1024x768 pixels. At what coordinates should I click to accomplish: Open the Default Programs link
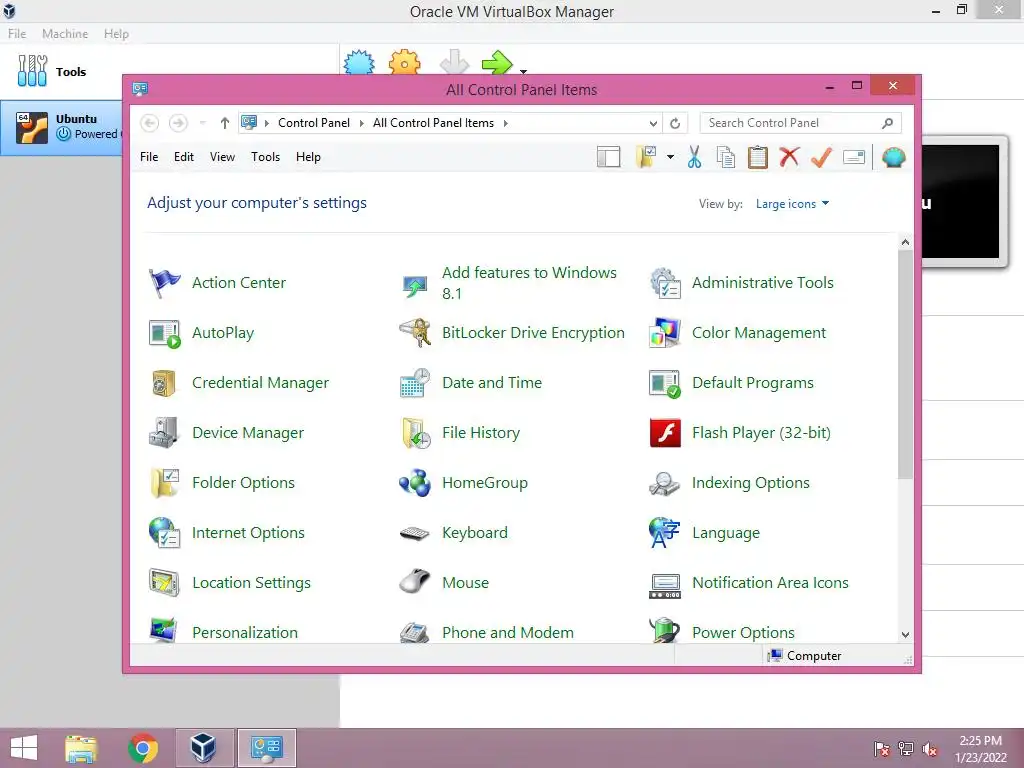click(752, 383)
